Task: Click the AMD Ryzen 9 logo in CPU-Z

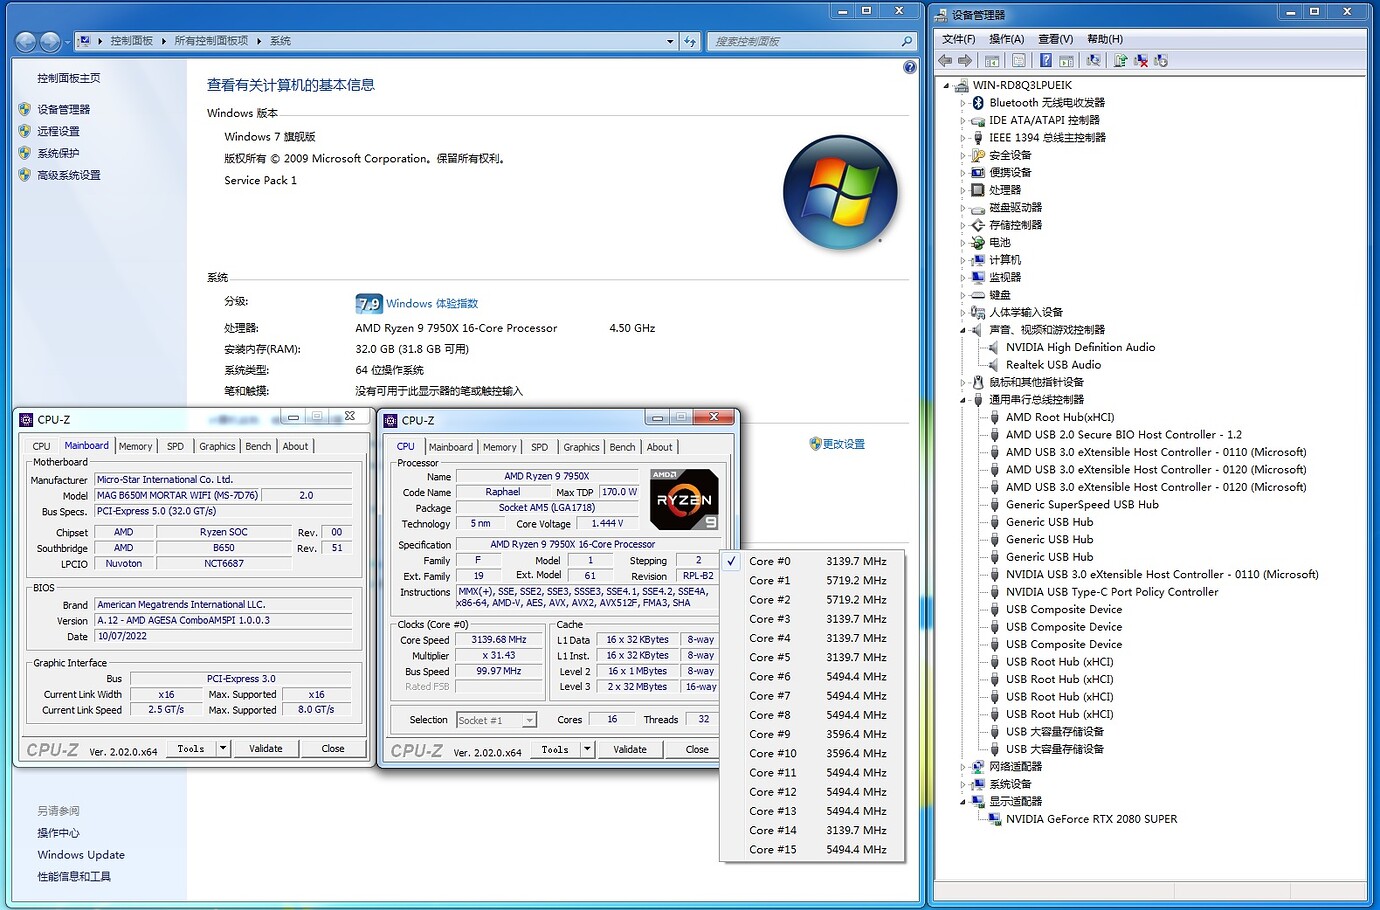Action: tap(683, 498)
